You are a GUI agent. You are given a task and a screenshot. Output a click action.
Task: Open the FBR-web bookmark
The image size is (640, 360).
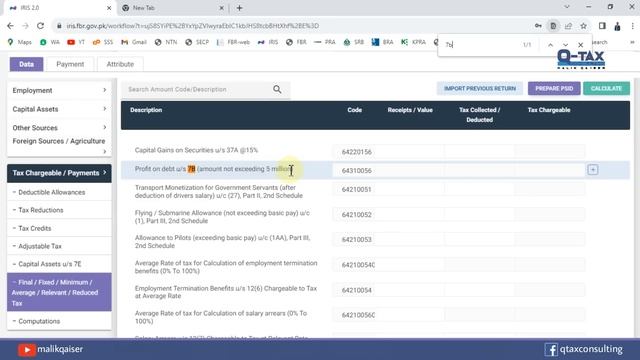pyautogui.click(x=233, y=42)
